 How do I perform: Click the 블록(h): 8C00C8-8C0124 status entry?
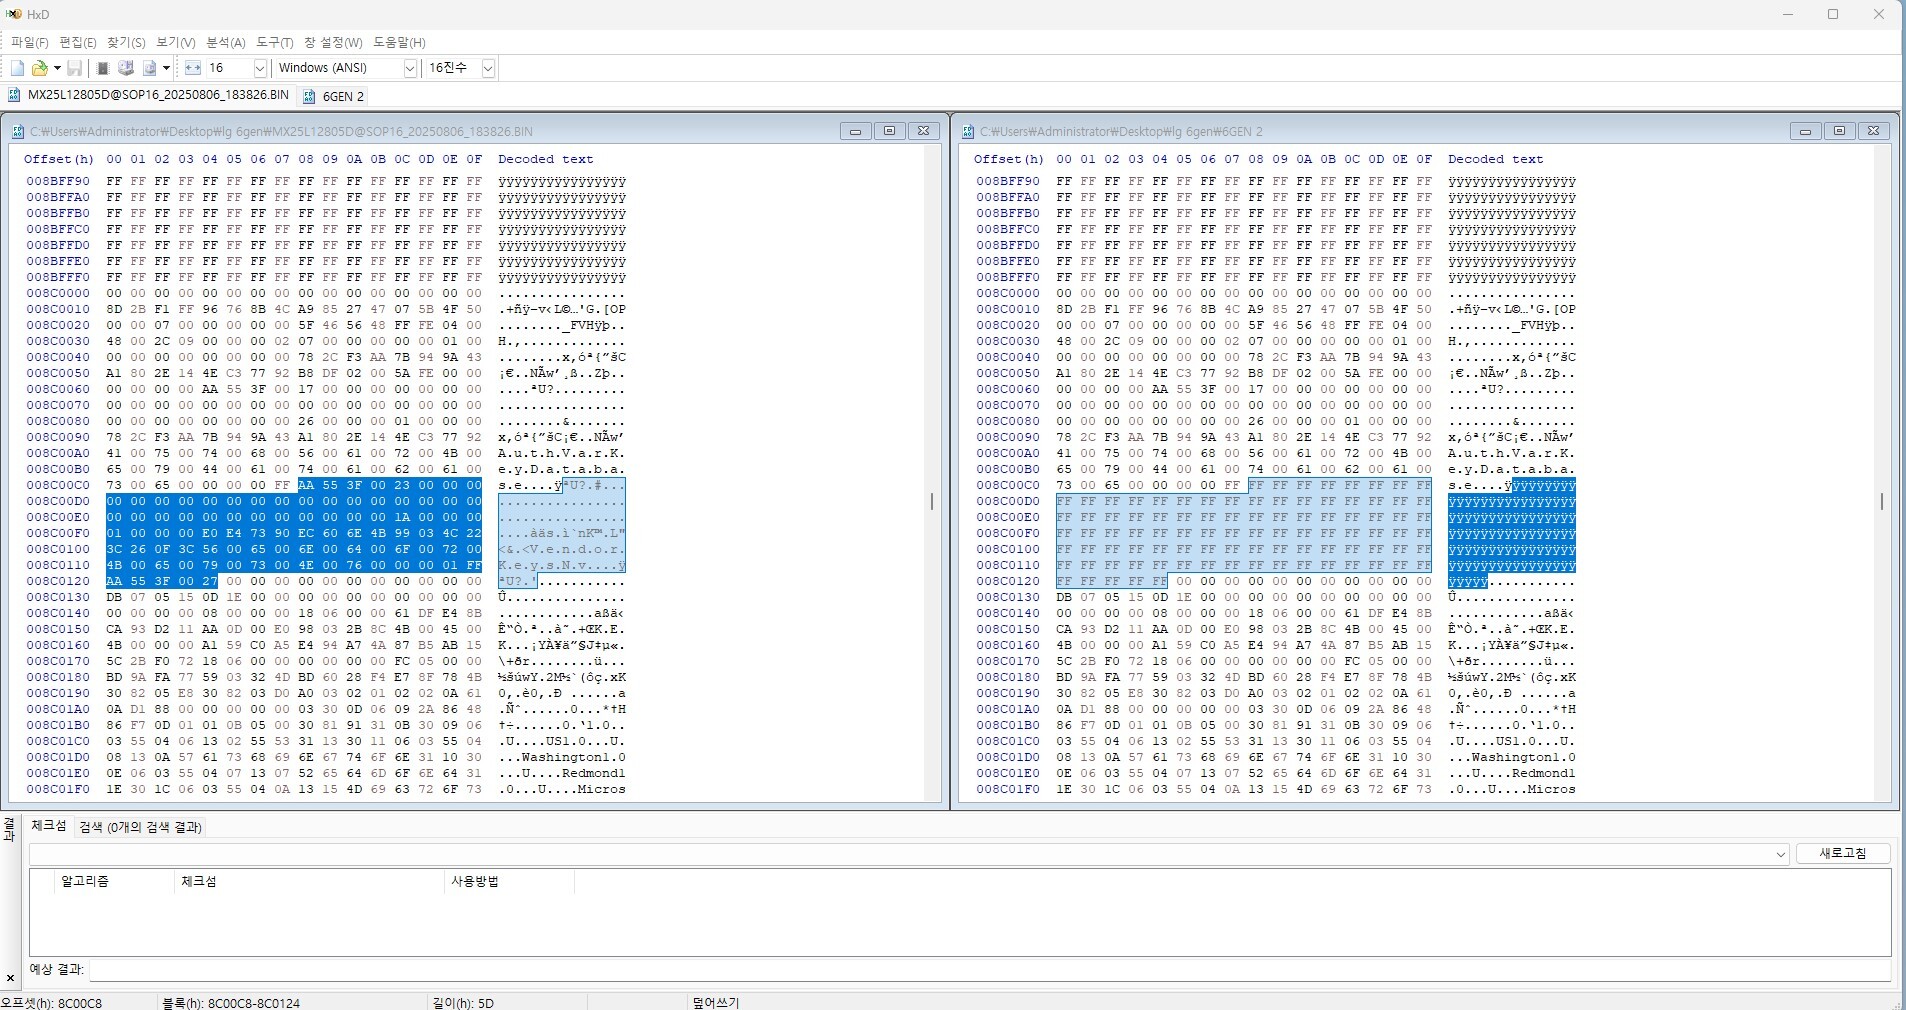(x=231, y=1002)
